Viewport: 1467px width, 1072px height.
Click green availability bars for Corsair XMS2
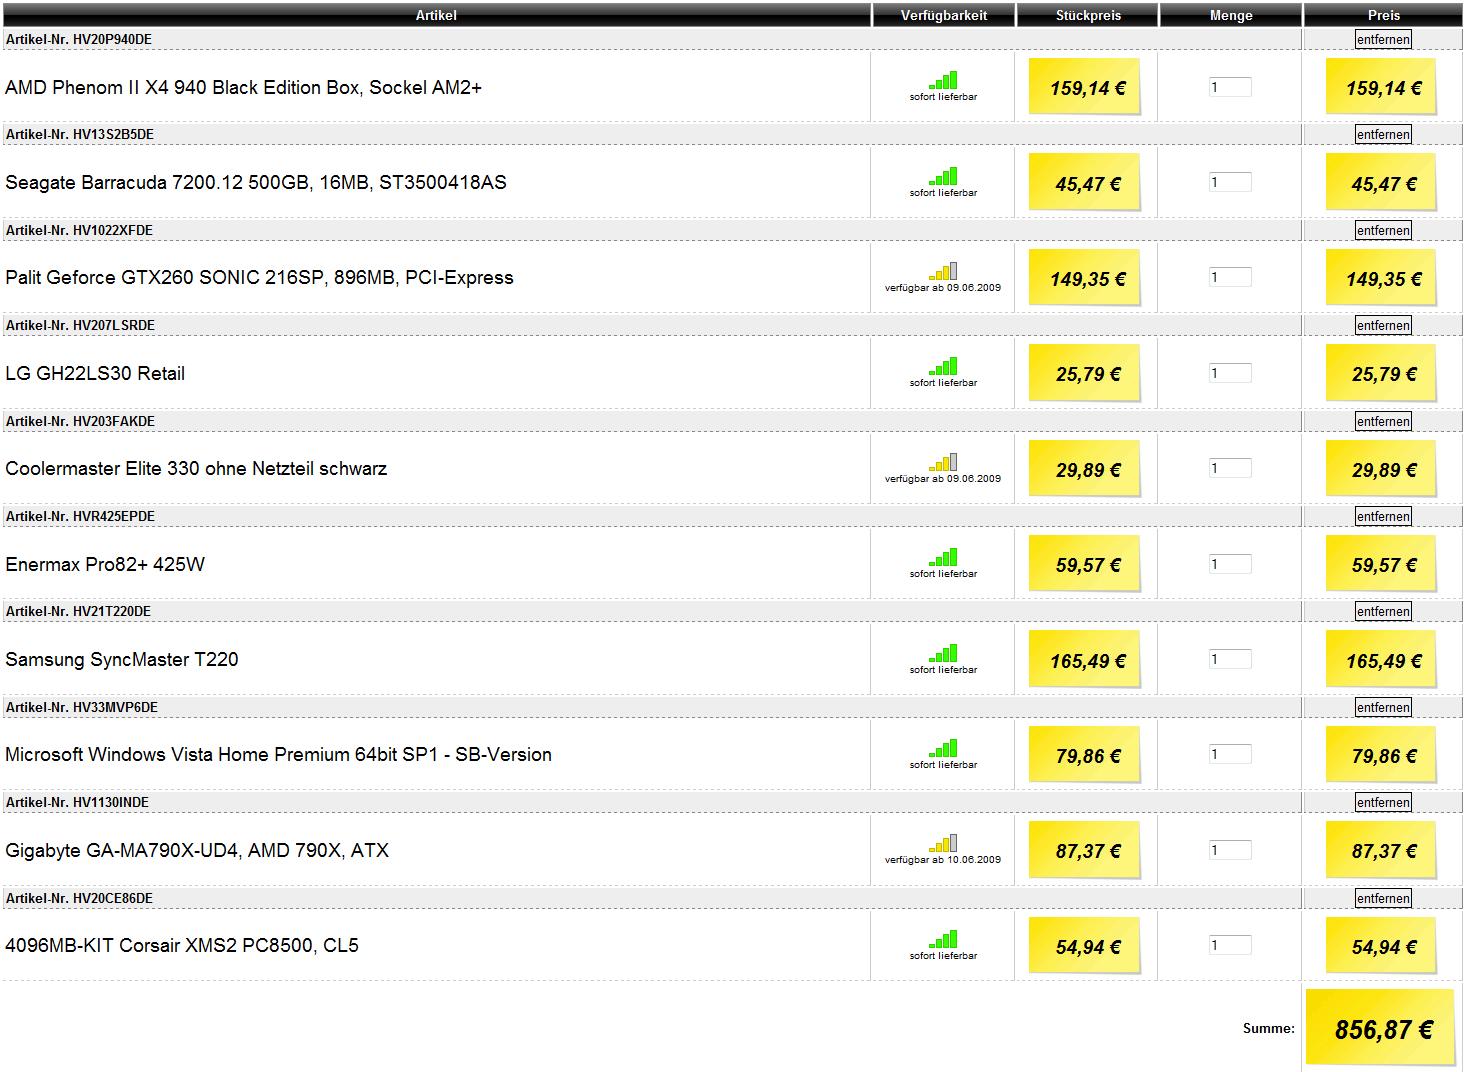(x=943, y=939)
